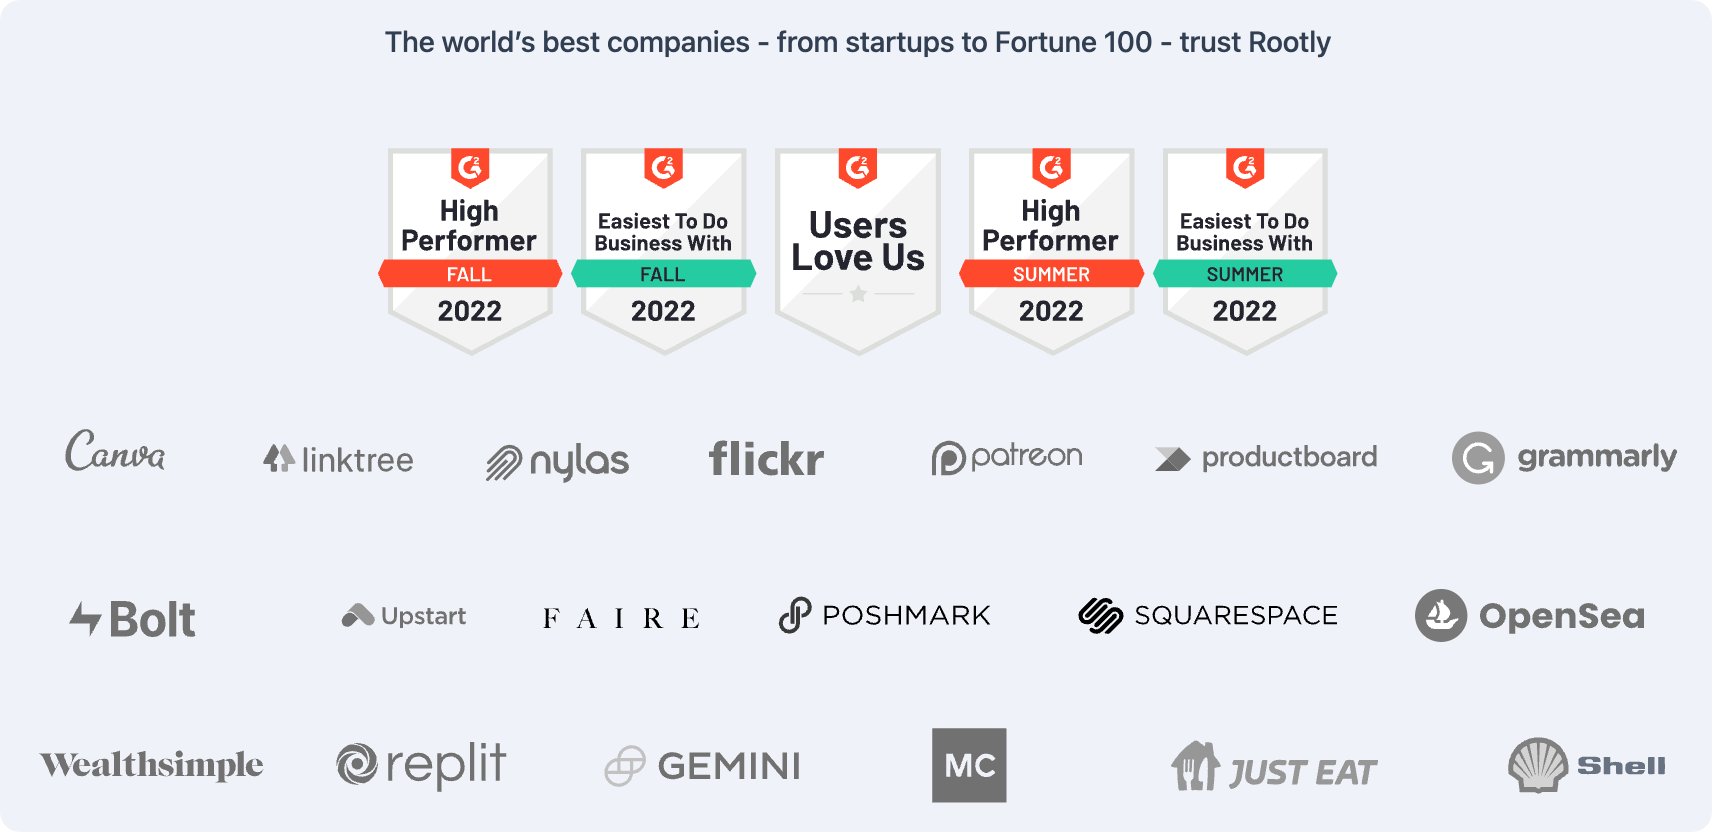Click the Bolt logo
The width and height of the screenshot is (1712, 832).
pyautogui.click(x=132, y=619)
